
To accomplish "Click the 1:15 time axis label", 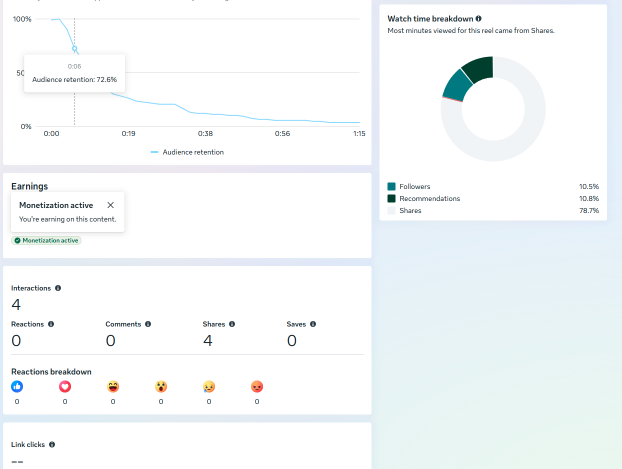I will 359,134.
